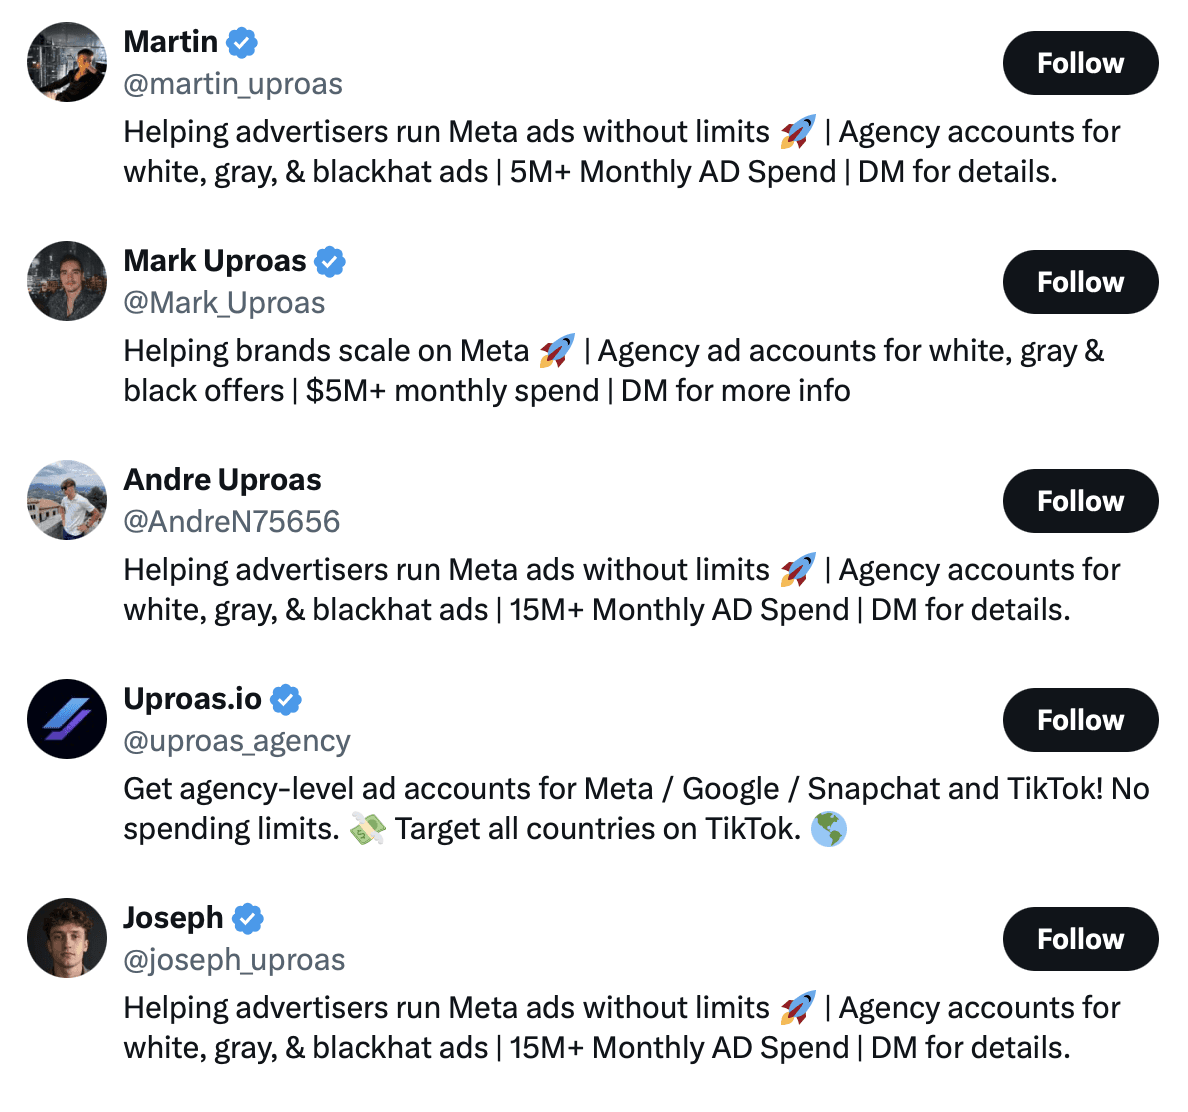The height and width of the screenshot is (1112, 1188).
Task: Open the @martin_uproas handle link
Action: click(233, 84)
